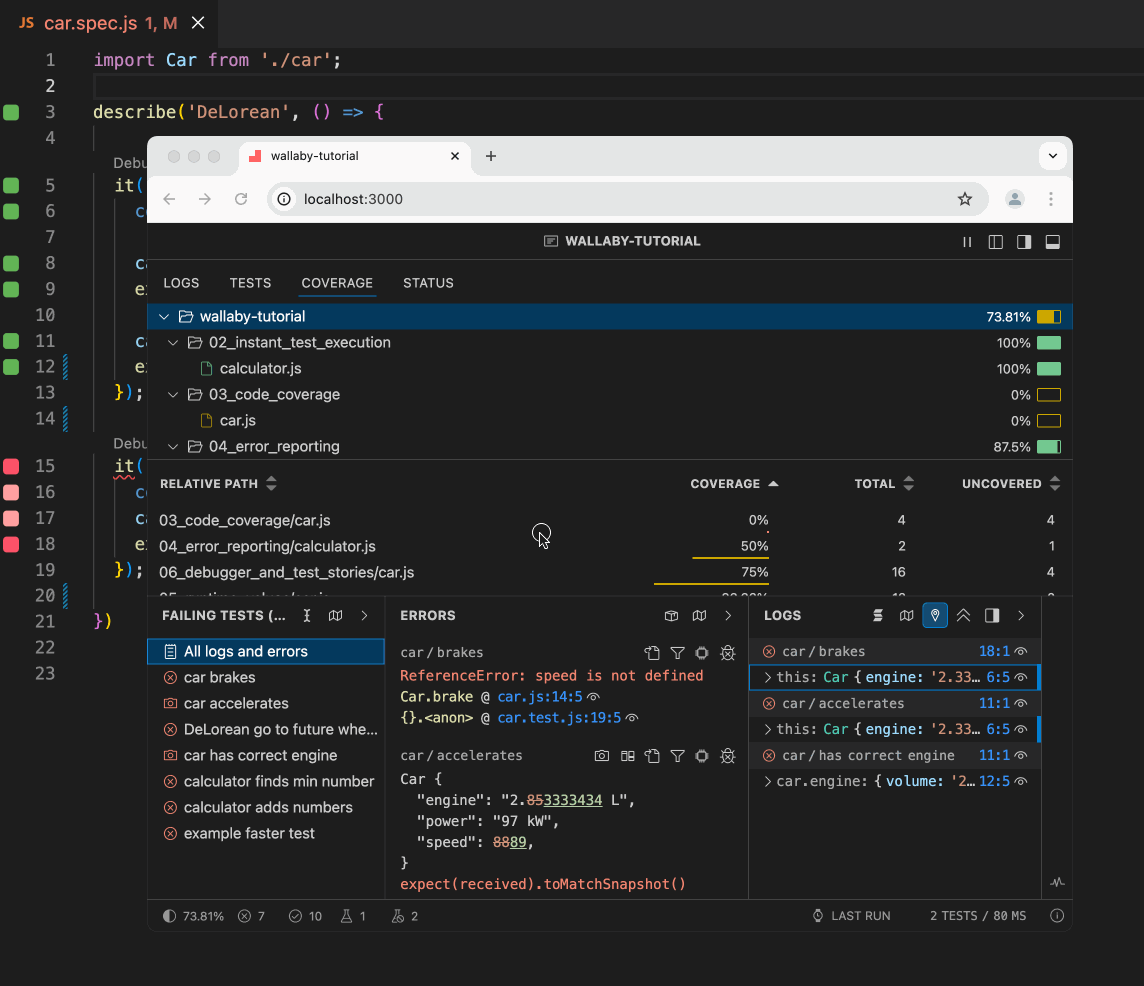The width and height of the screenshot is (1144, 986).
Task: Click the filter icon for car / brakes error
Action: click(x=677, y=652)
